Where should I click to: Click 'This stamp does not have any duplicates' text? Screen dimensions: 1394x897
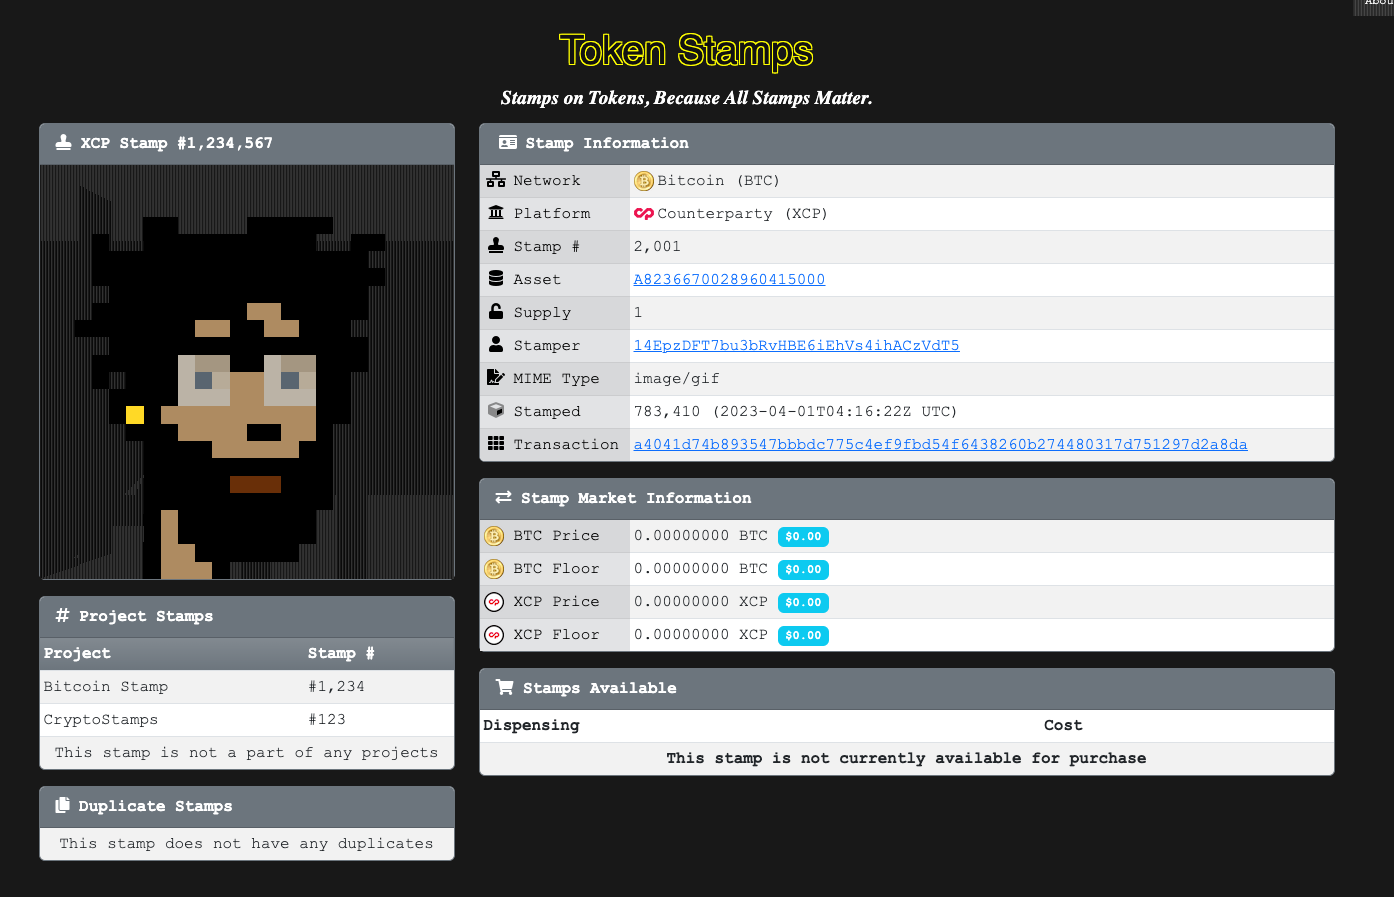(x=246, y=843)
